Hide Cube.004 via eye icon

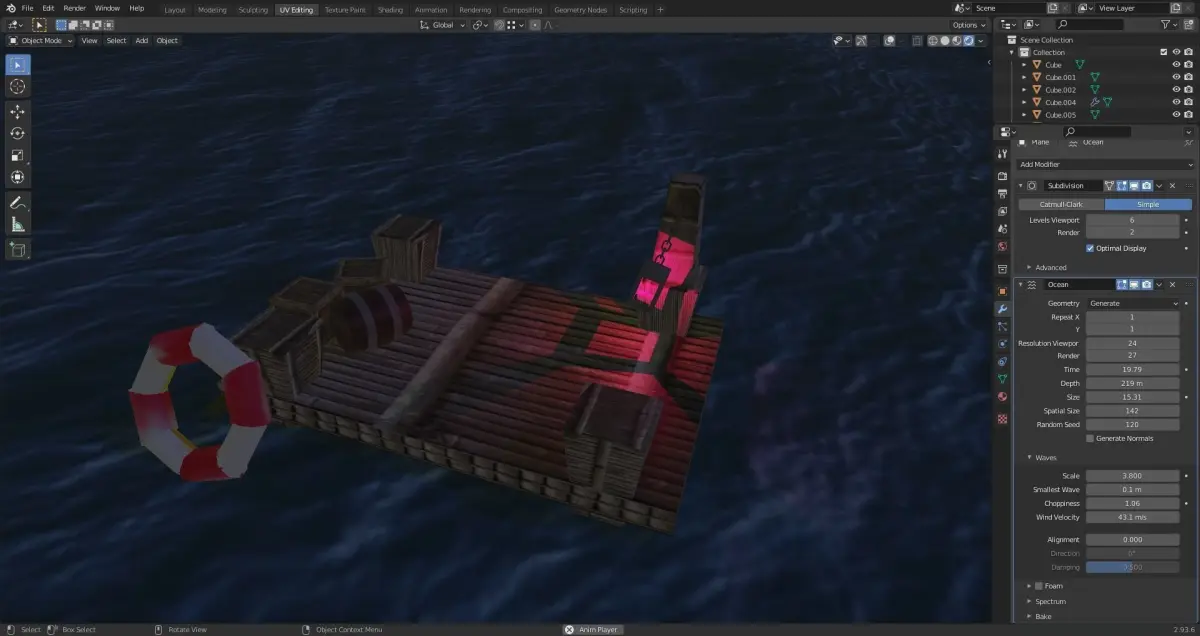1176,102
